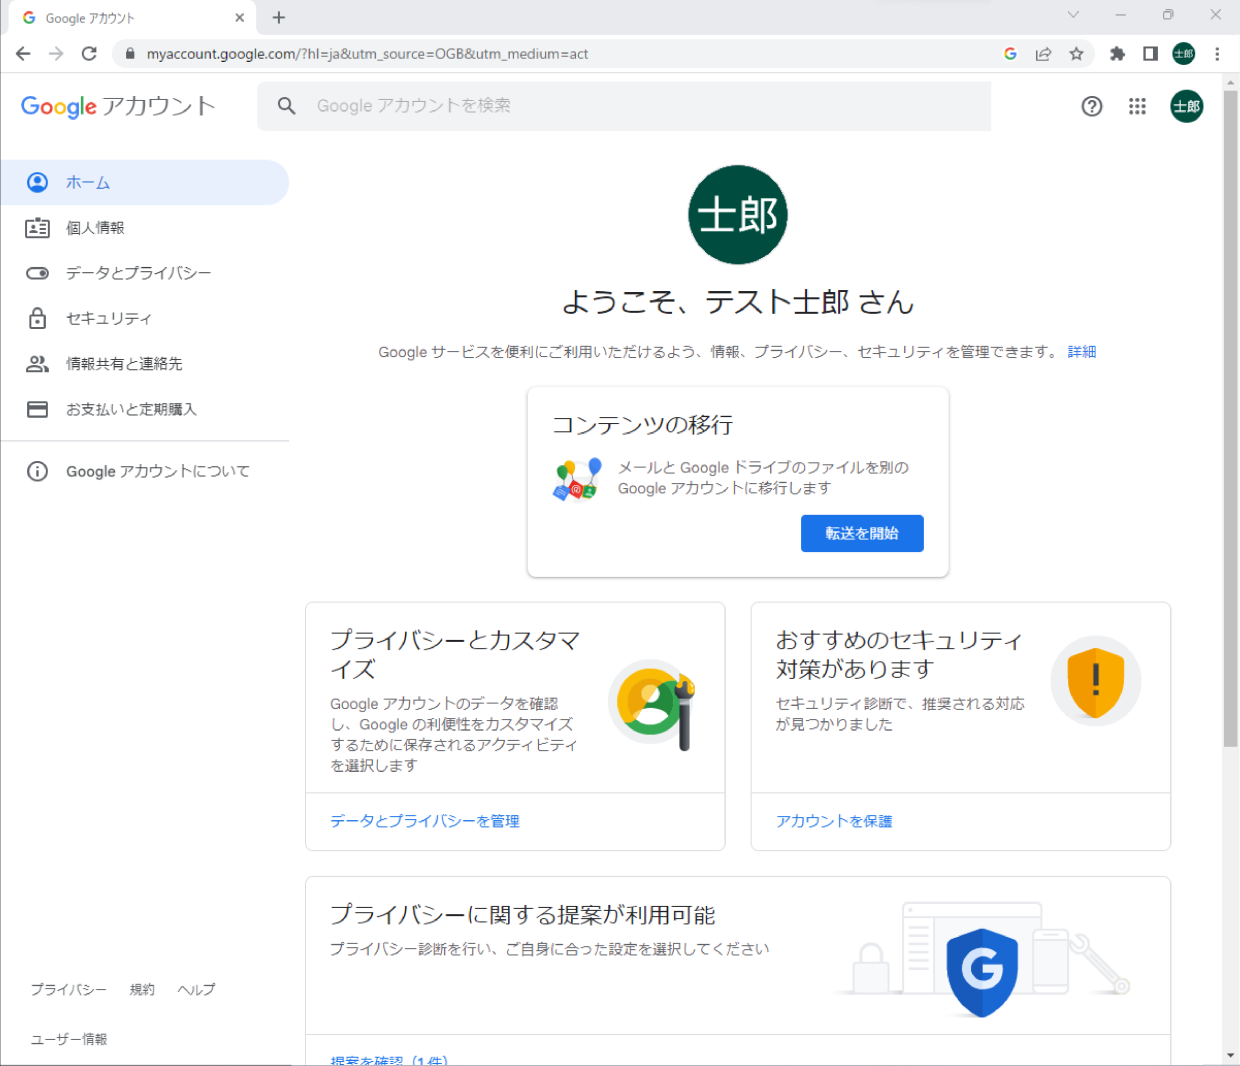Click the Chrome profile avatar in toolbar
Image resolution: width=1240 pixels, height=1066 pixels.
coord(1184,54)
